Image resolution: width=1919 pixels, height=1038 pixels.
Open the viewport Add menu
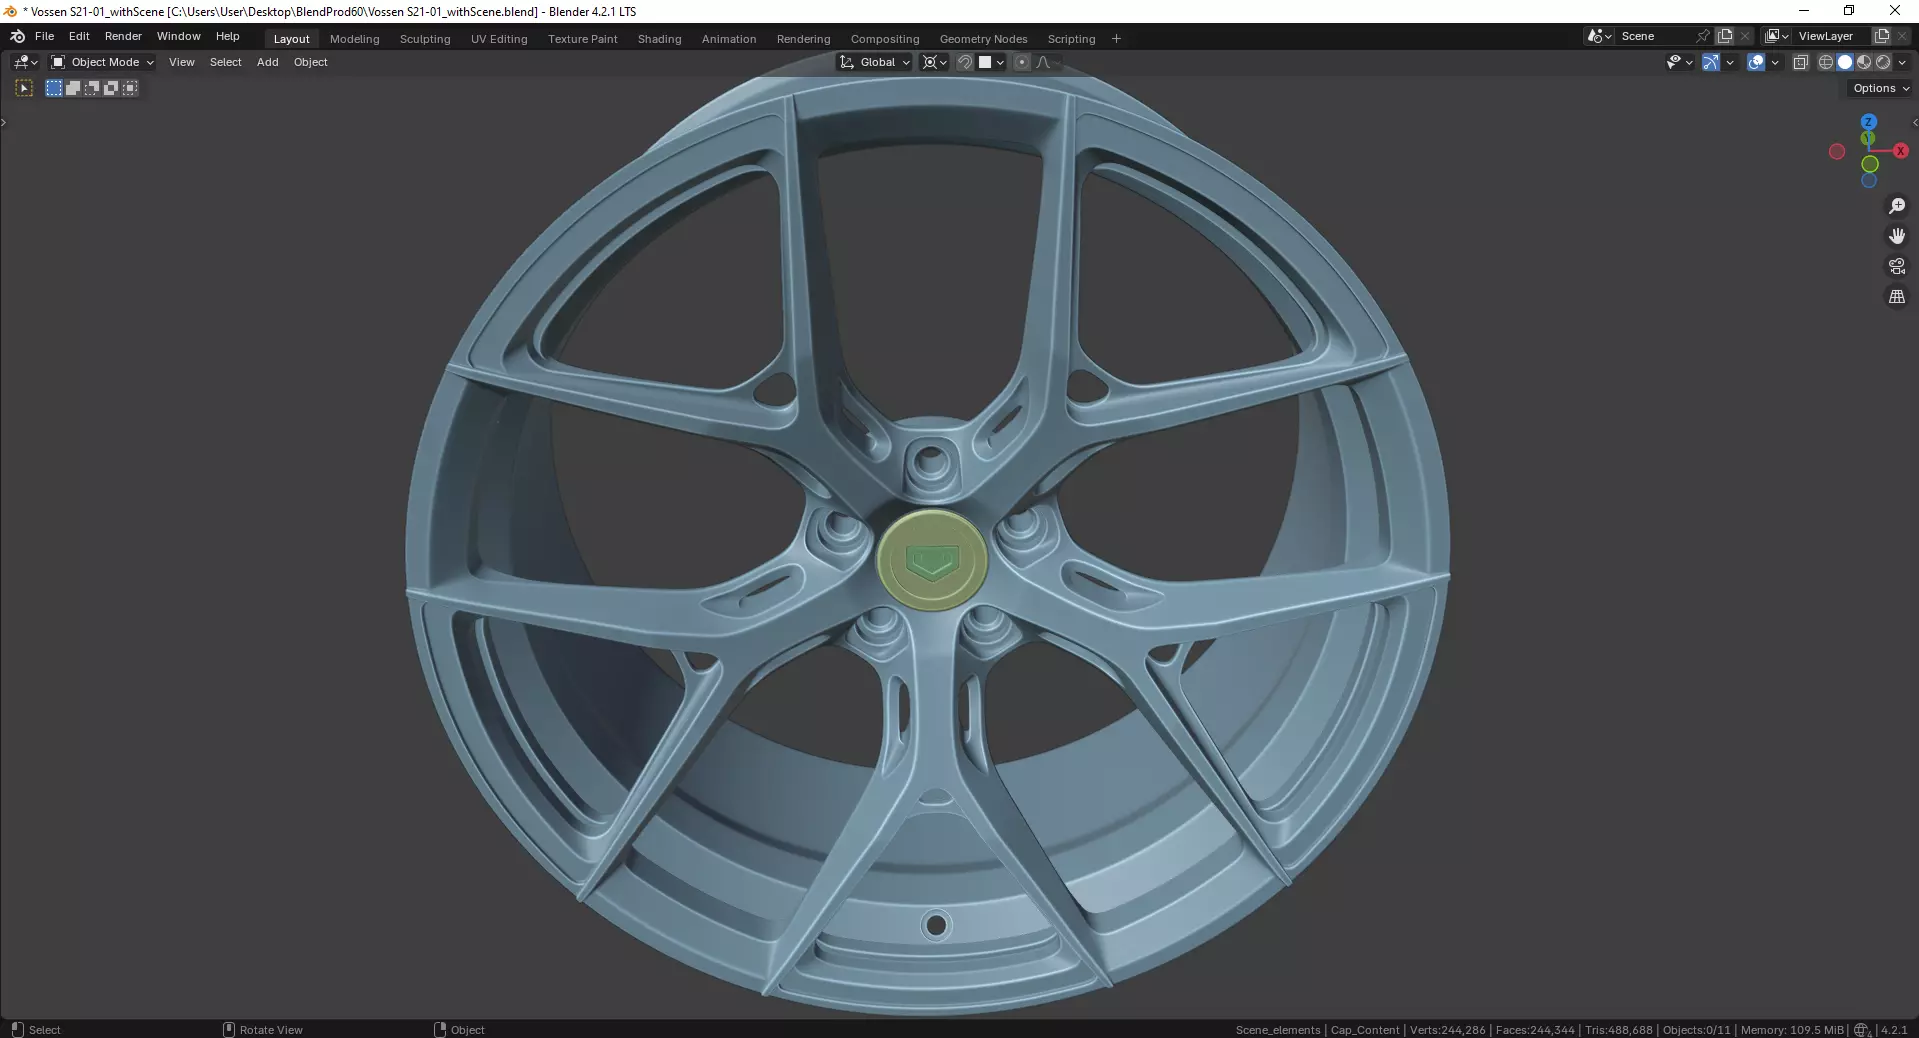[x=268, y=62]
